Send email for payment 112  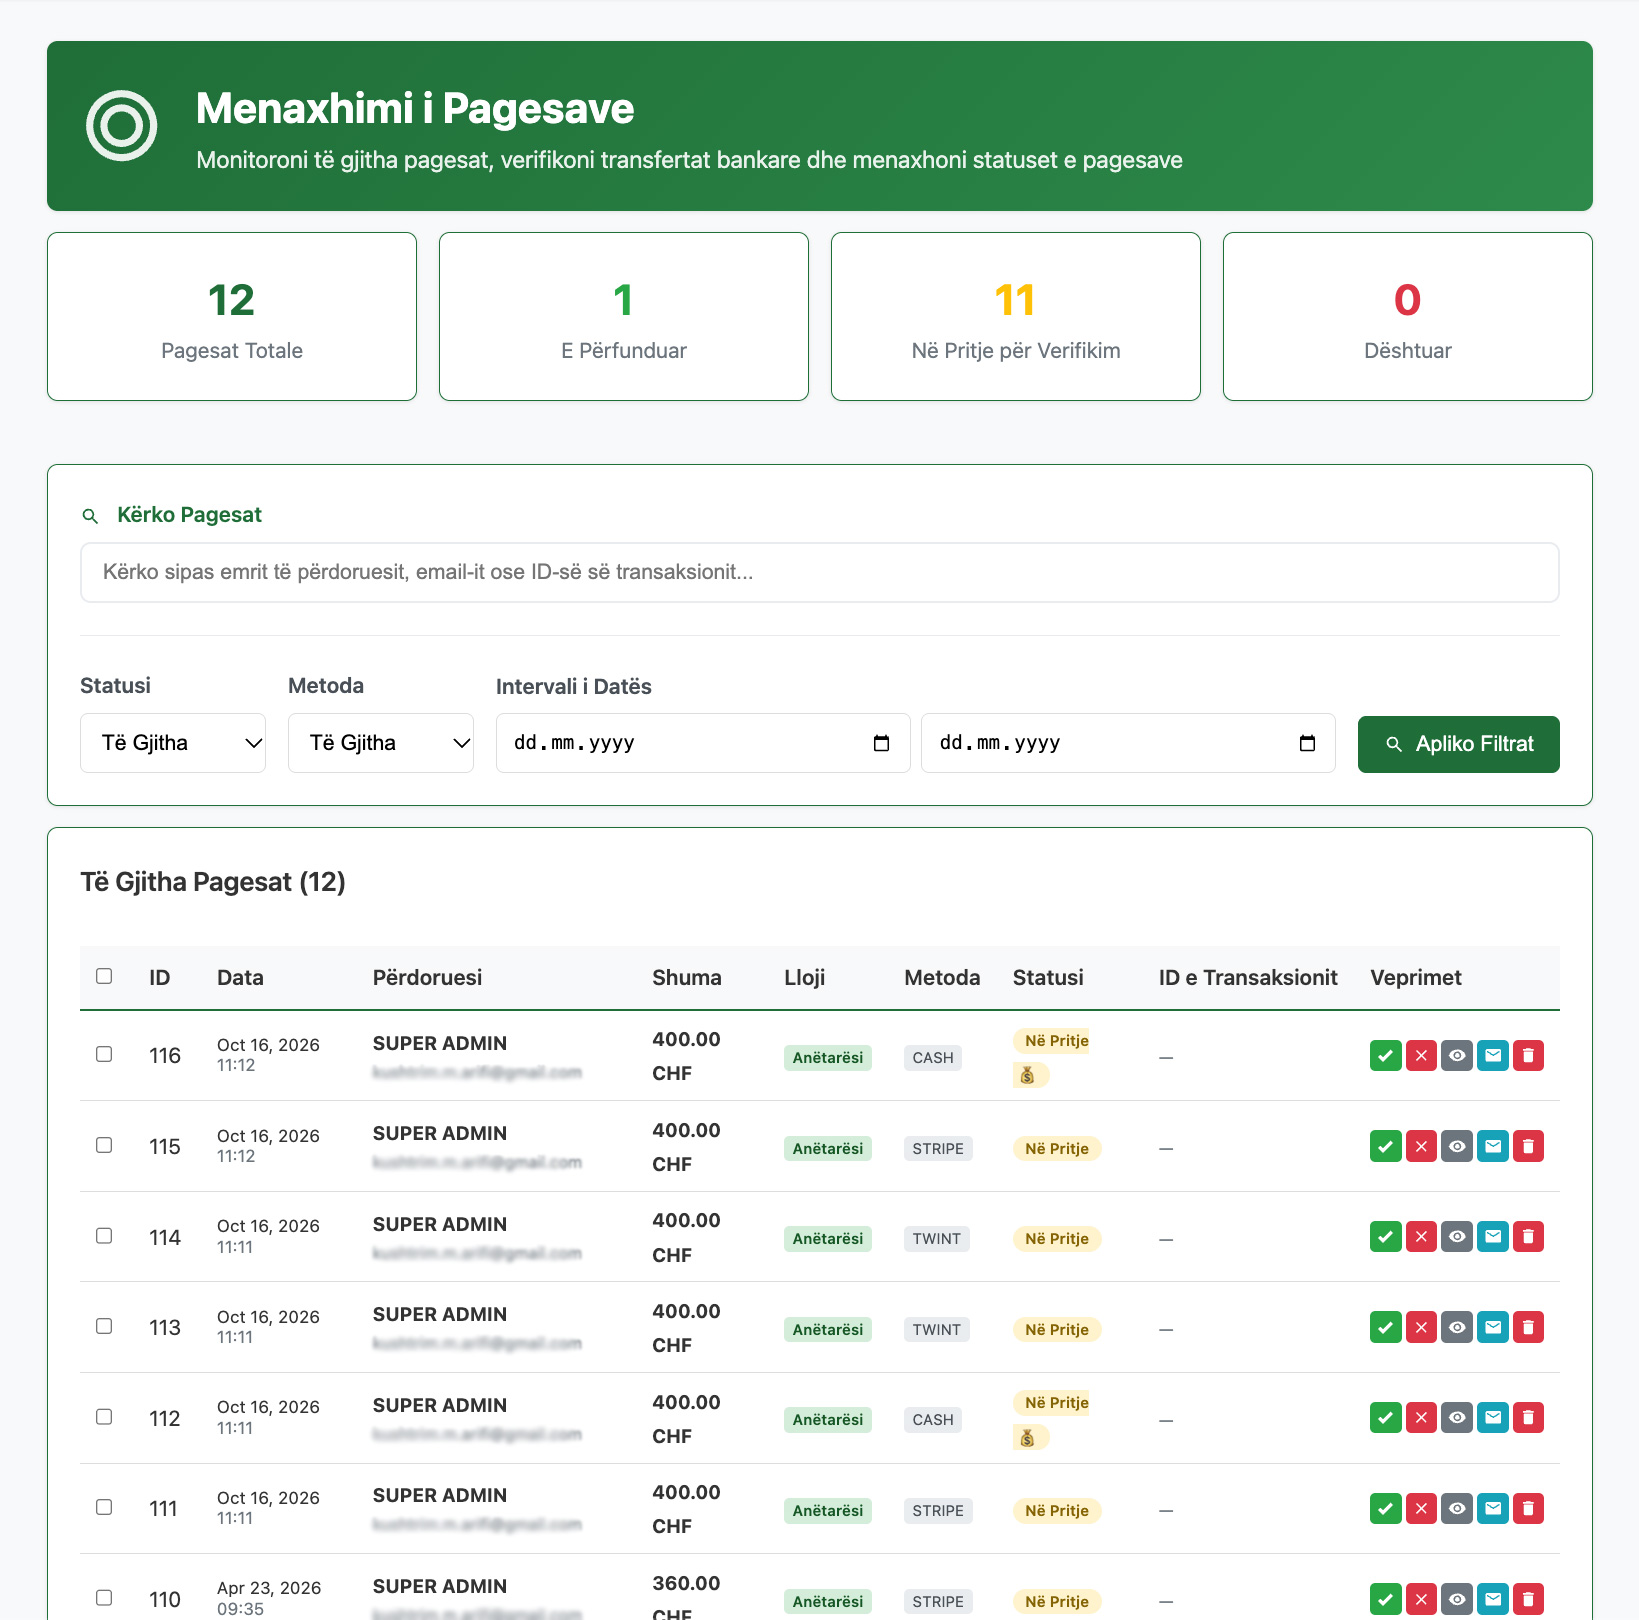pyautogui.click(x=1493, y=1418)
